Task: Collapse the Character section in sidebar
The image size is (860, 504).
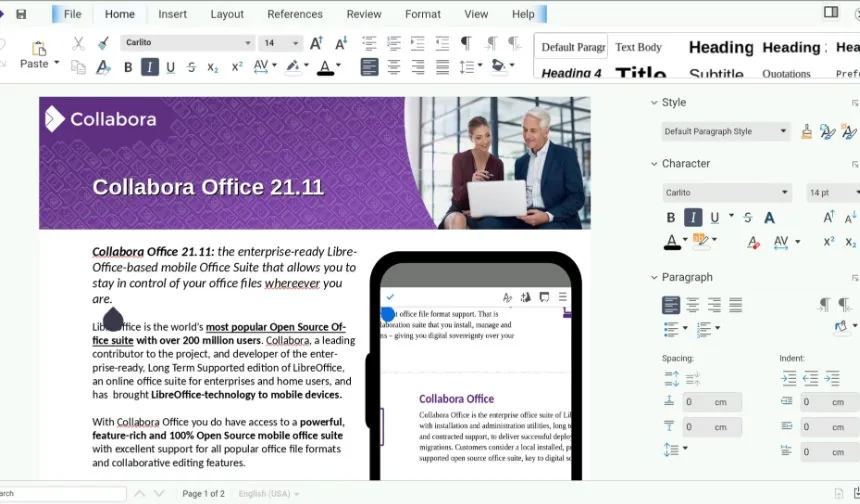Action: pyautogui.click(x=654, y=164)
